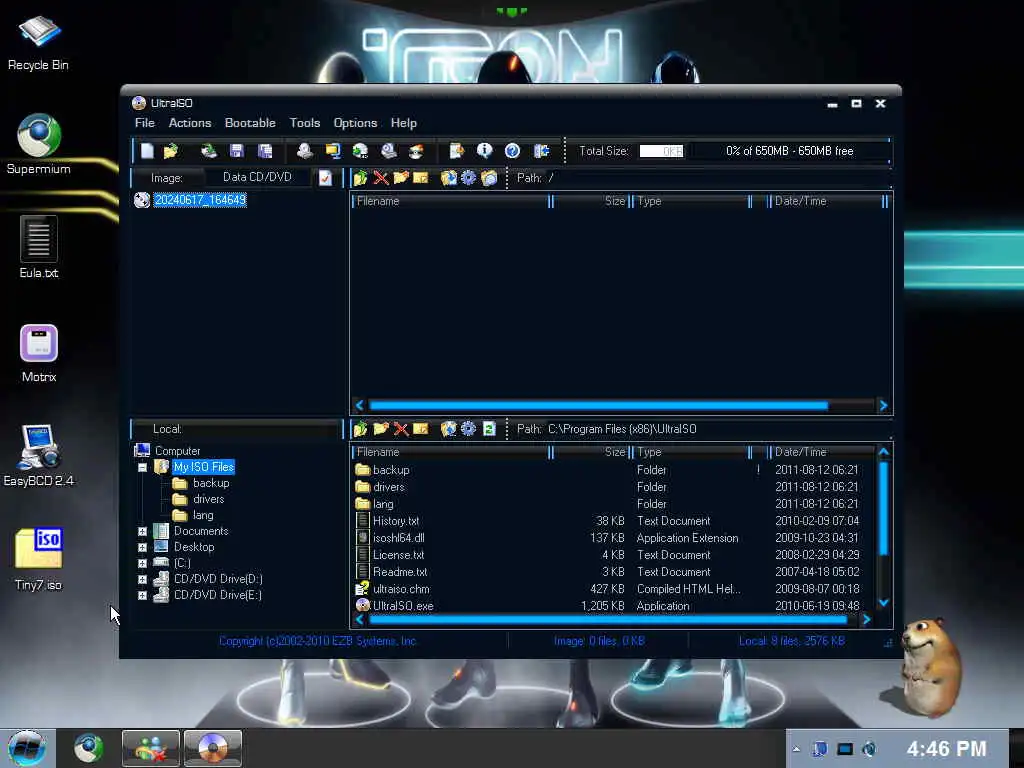Click the gear icon in local pane toolbar

point(468,429)
